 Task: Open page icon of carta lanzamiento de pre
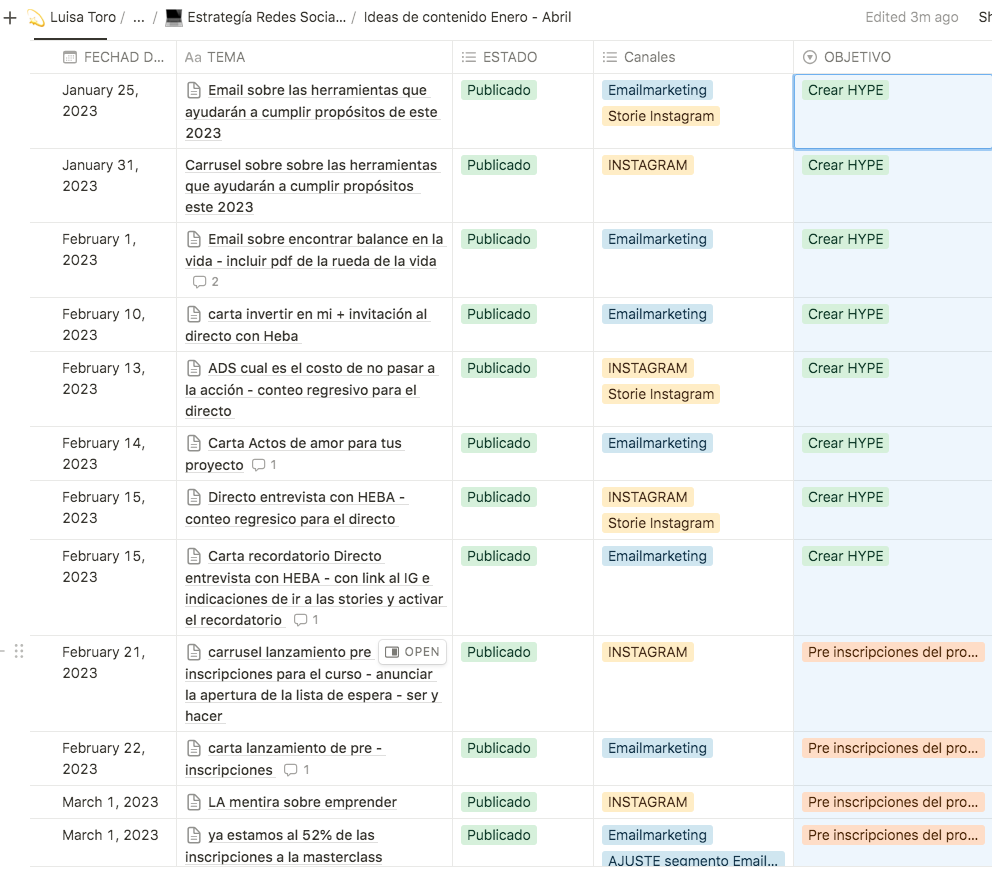pos(194,748)
